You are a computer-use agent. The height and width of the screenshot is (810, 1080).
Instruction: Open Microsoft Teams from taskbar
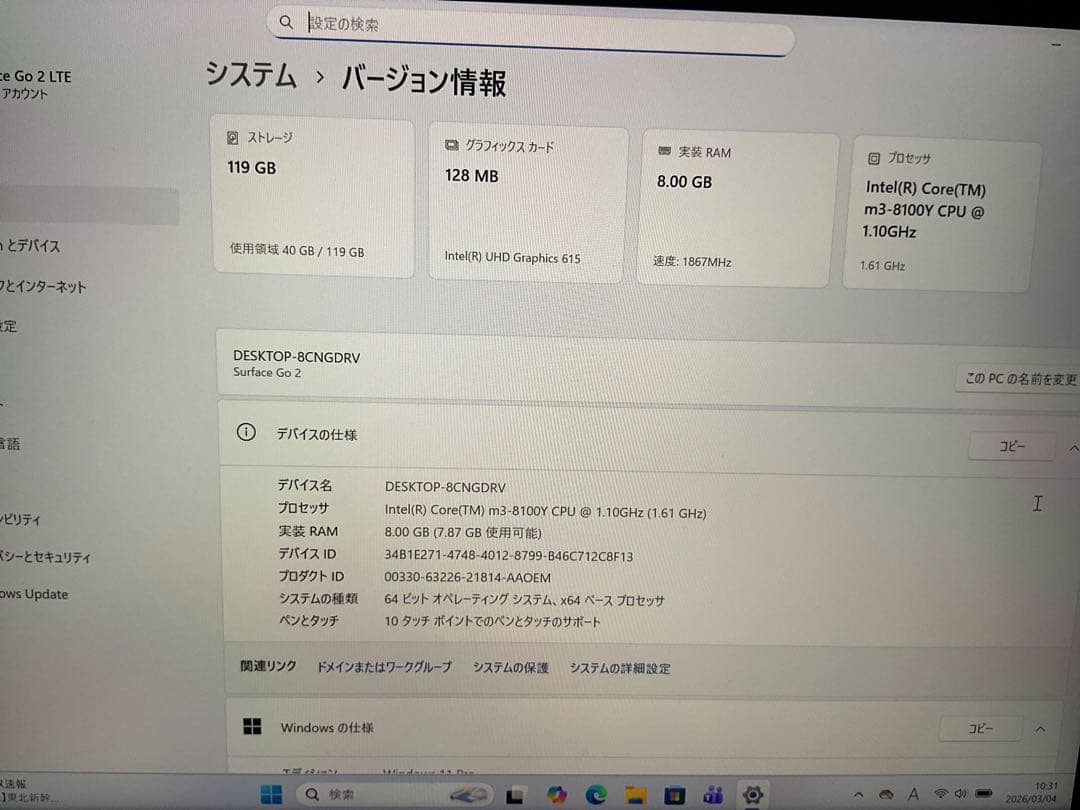(713, 796)
